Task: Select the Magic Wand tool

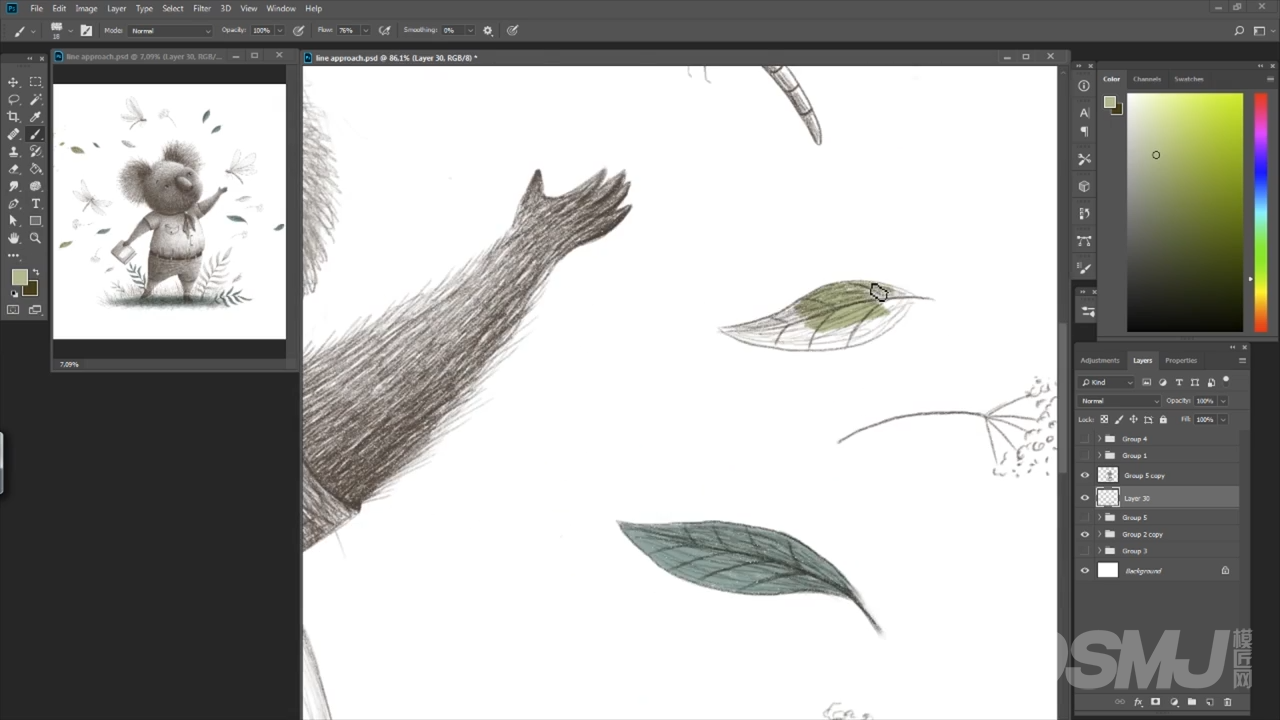Action: point(35,99)
